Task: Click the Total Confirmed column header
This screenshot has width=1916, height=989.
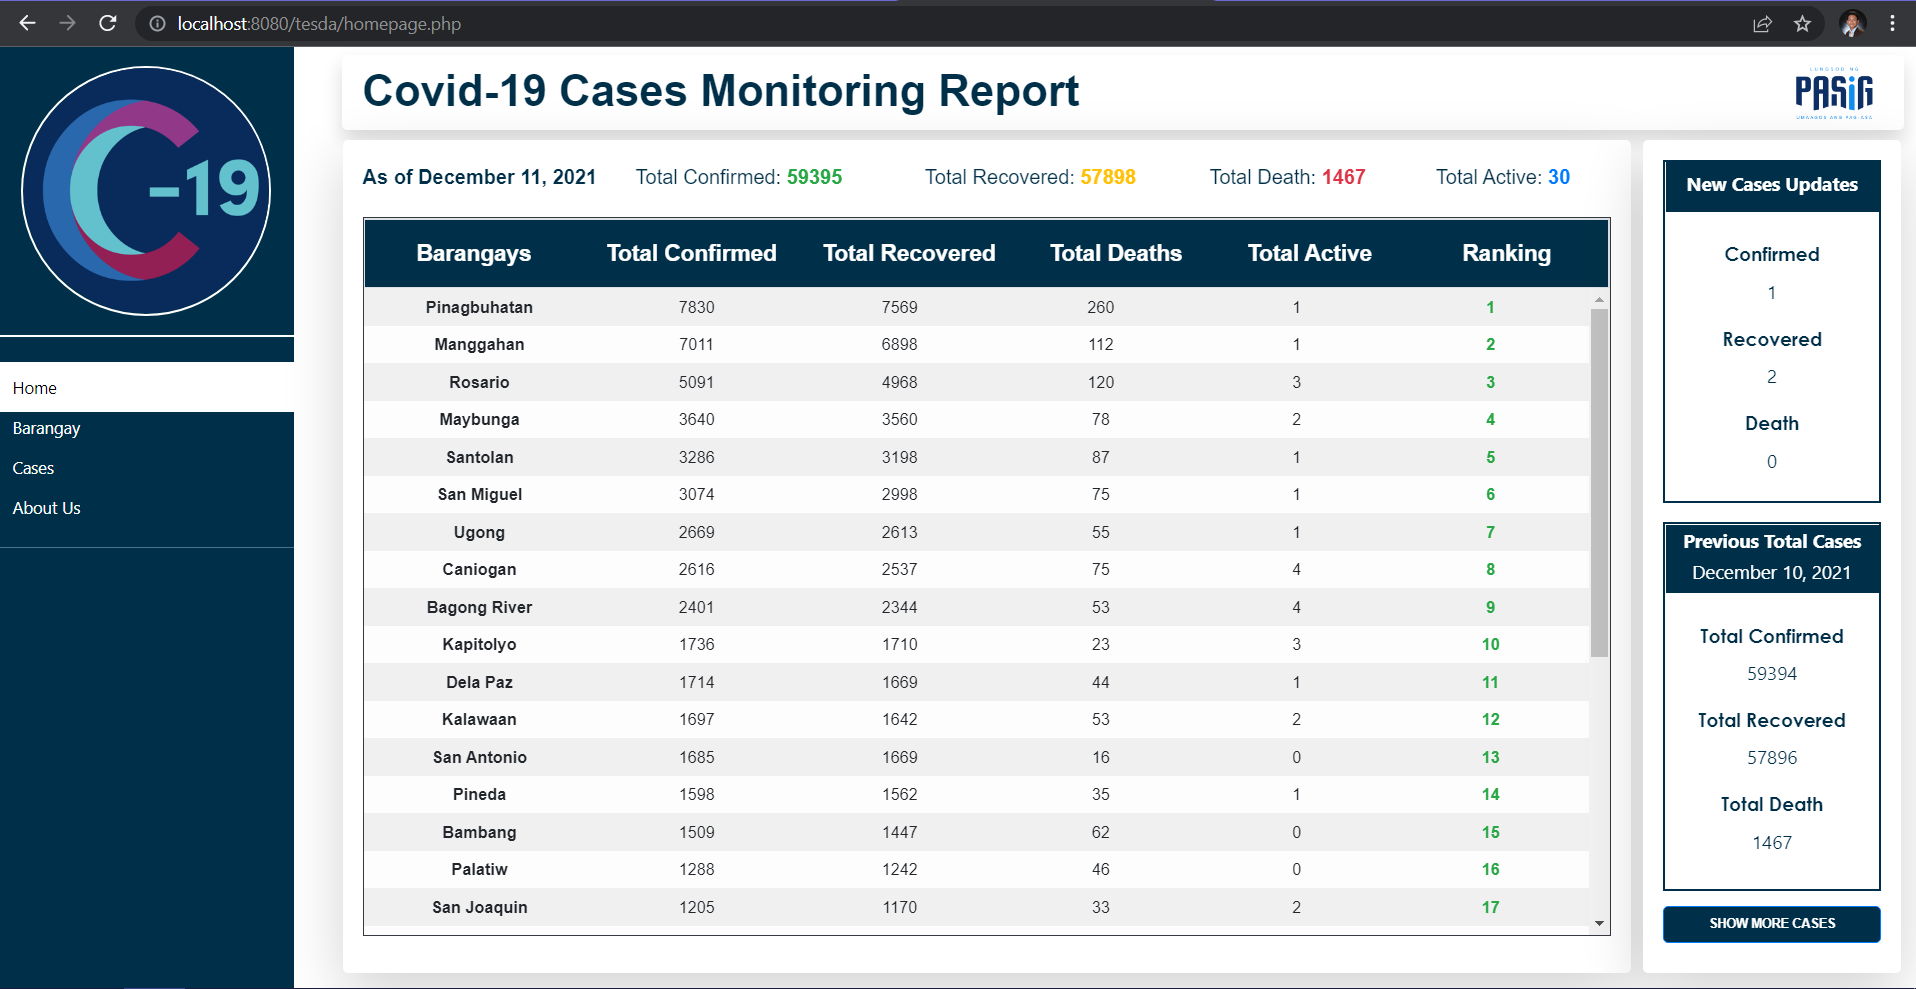Action: click(691, 253)
